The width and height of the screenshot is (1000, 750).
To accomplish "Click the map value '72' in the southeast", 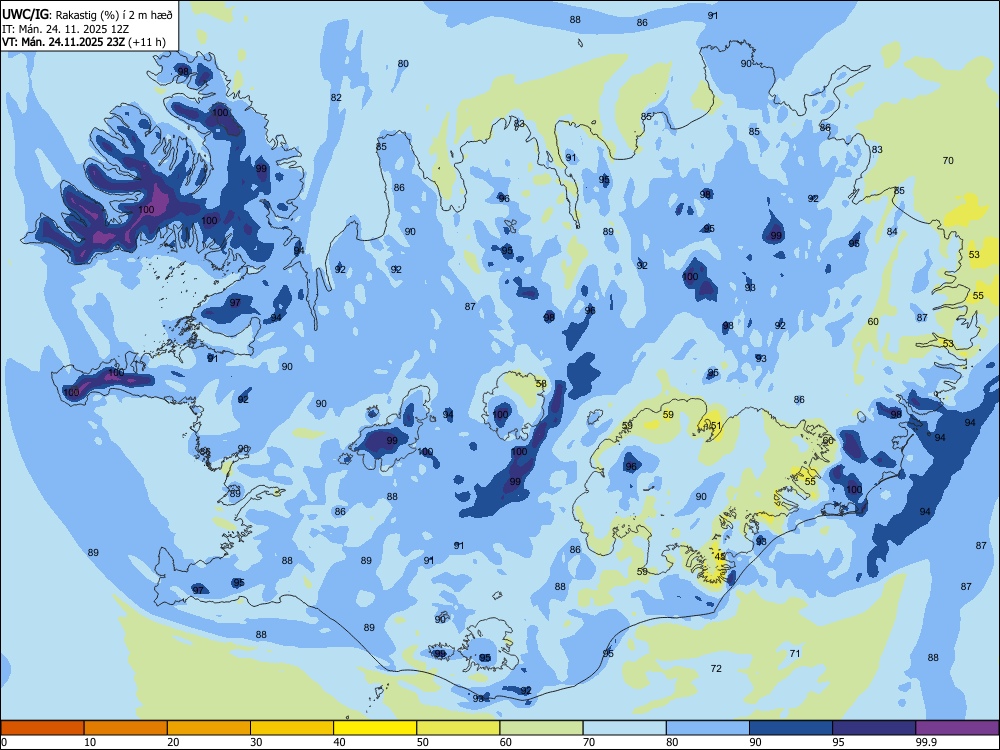I will click(x=716, y=668).
